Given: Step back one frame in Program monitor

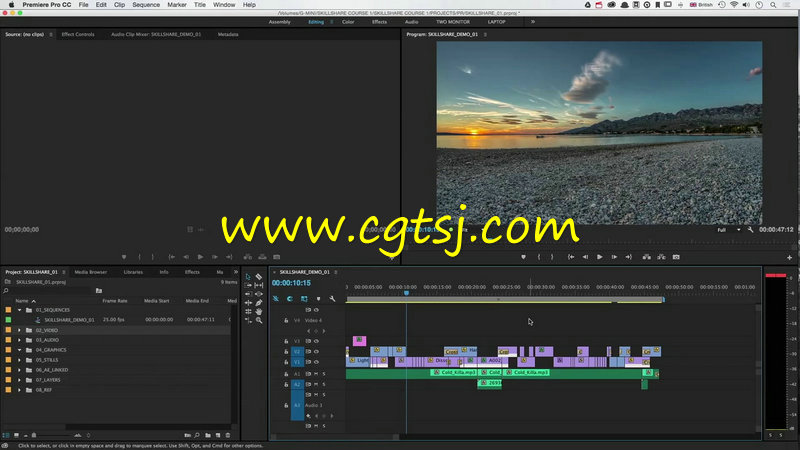Looking at the screenshot, I should pos(585,257).
